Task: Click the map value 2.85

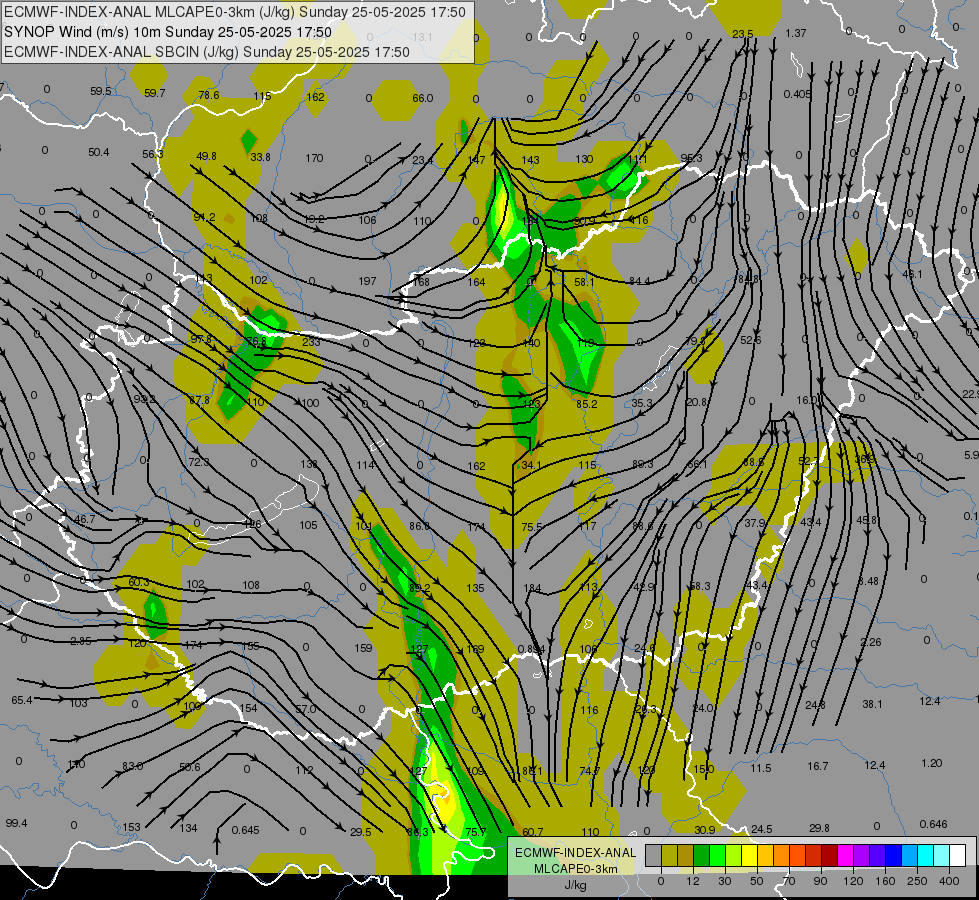Action: [x=81, y=641]
